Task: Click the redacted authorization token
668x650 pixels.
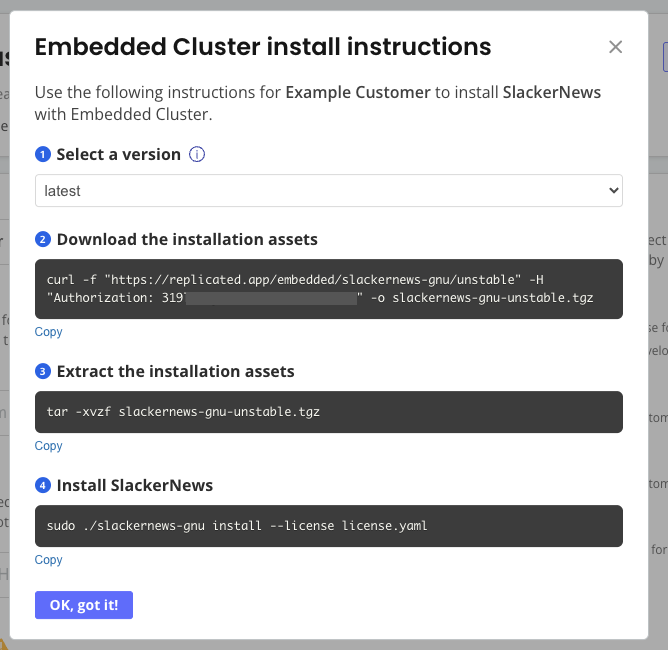Action: [271, 298]
